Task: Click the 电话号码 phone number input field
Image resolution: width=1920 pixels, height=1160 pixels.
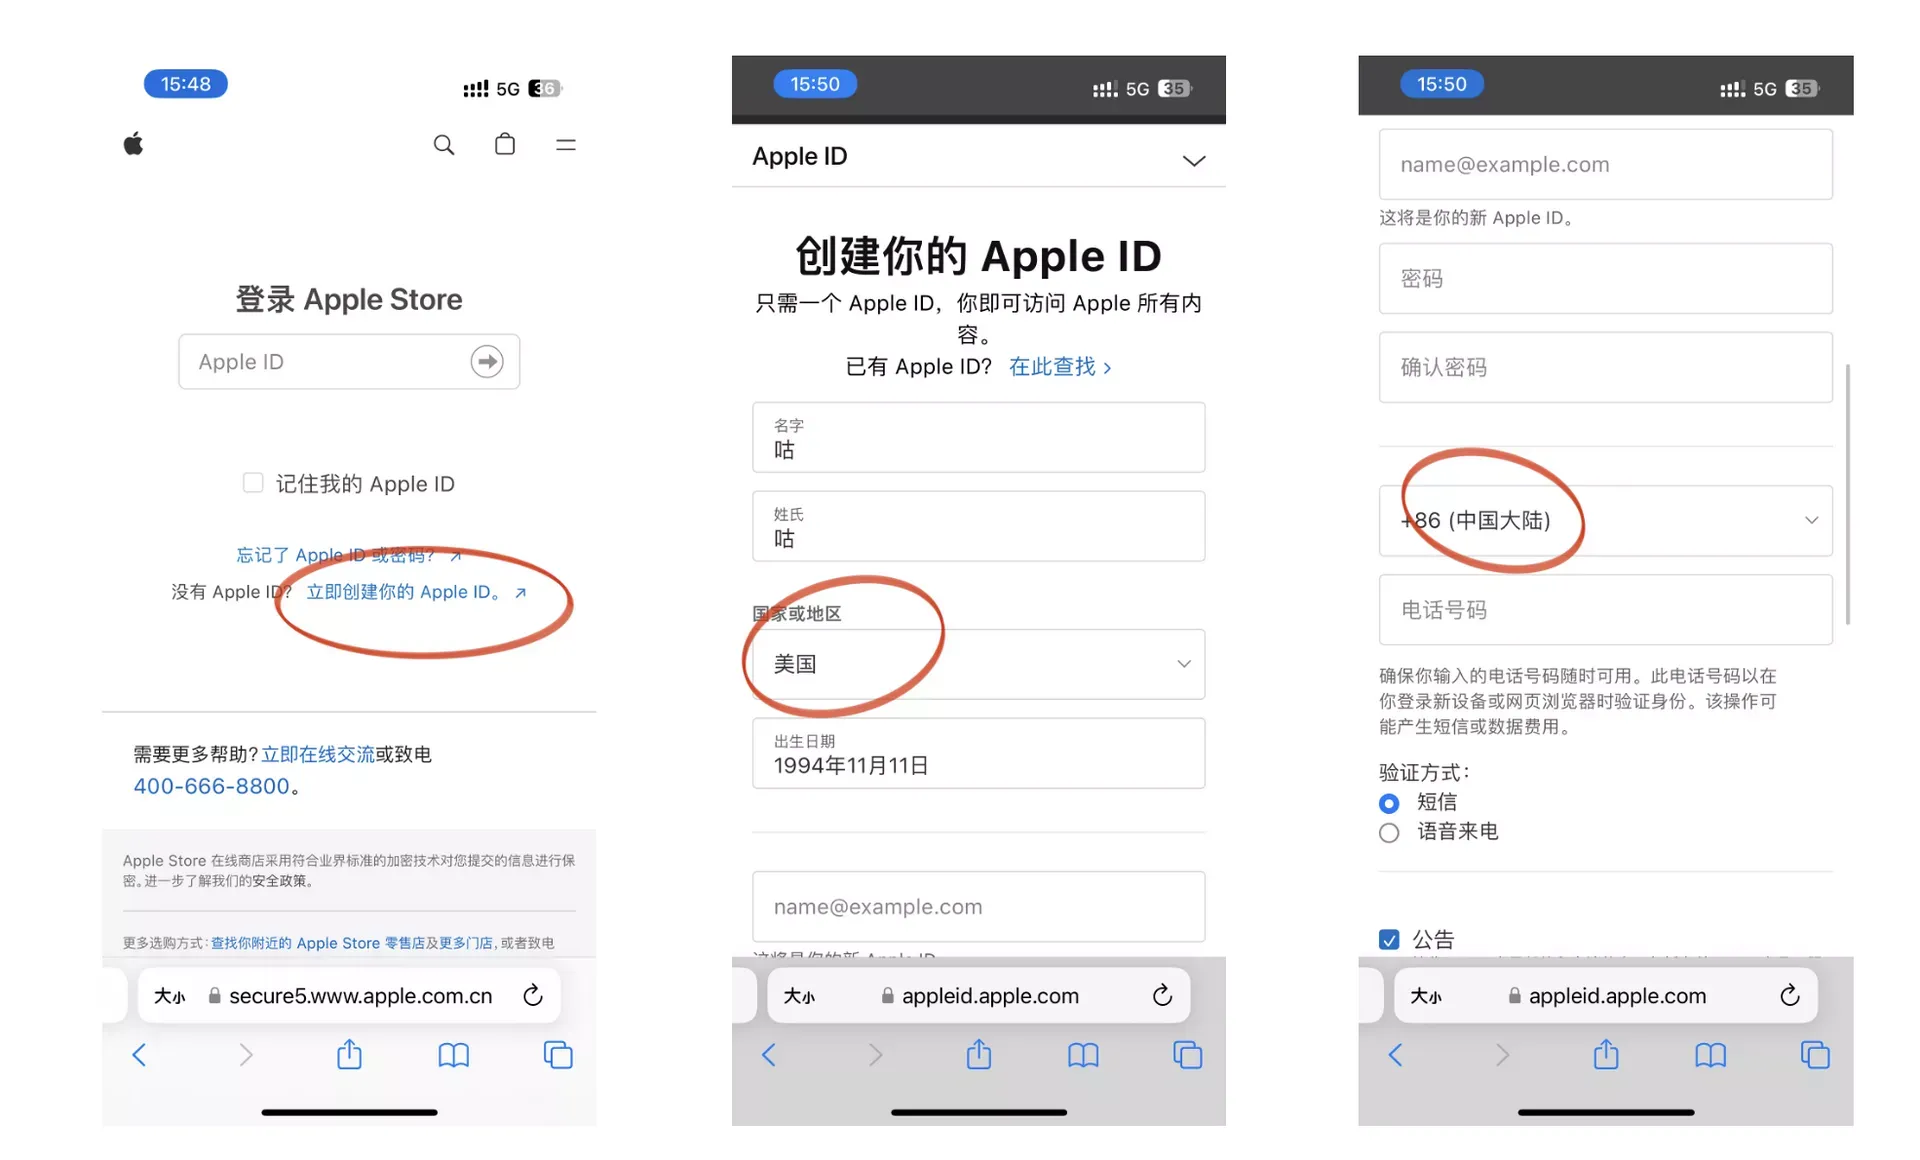Action: pyautogui.click(x=1607, y=607)
